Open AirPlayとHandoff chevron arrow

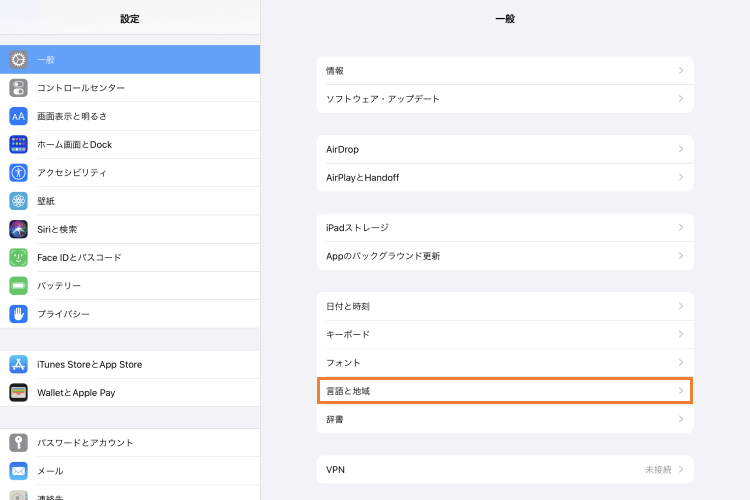point(681,177)
